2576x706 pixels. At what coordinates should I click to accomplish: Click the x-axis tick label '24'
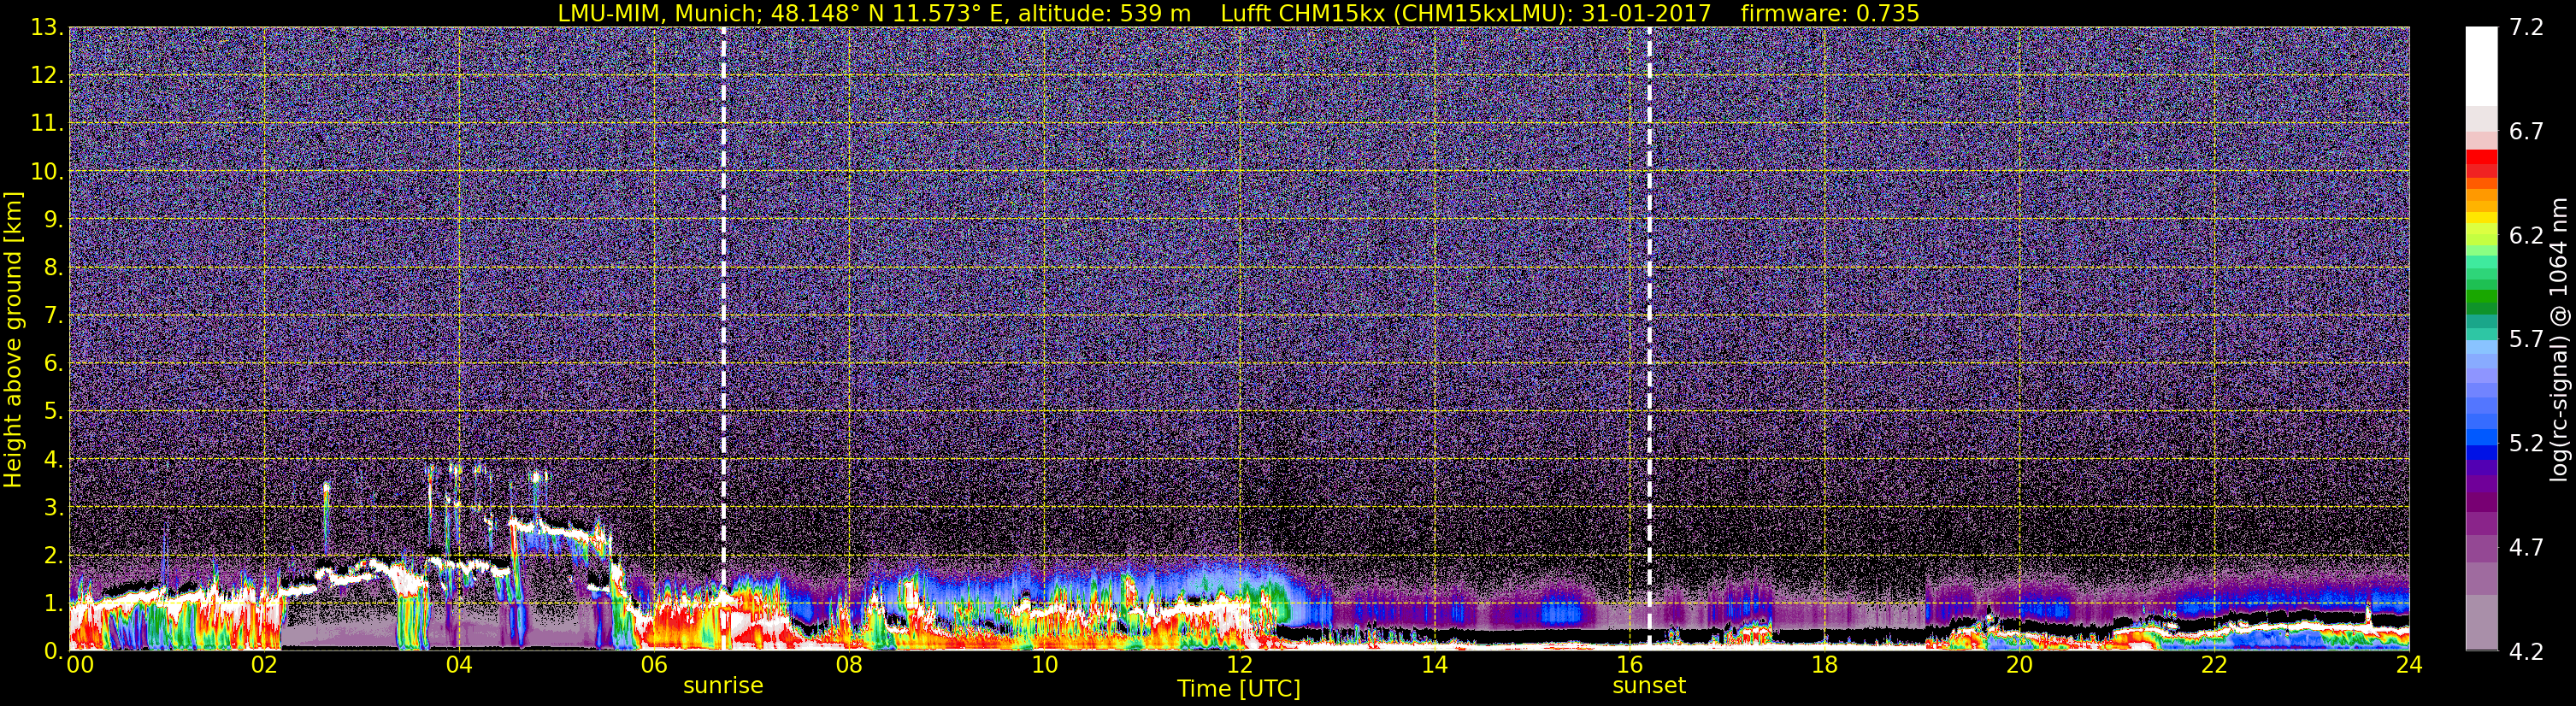(2409, 665)
